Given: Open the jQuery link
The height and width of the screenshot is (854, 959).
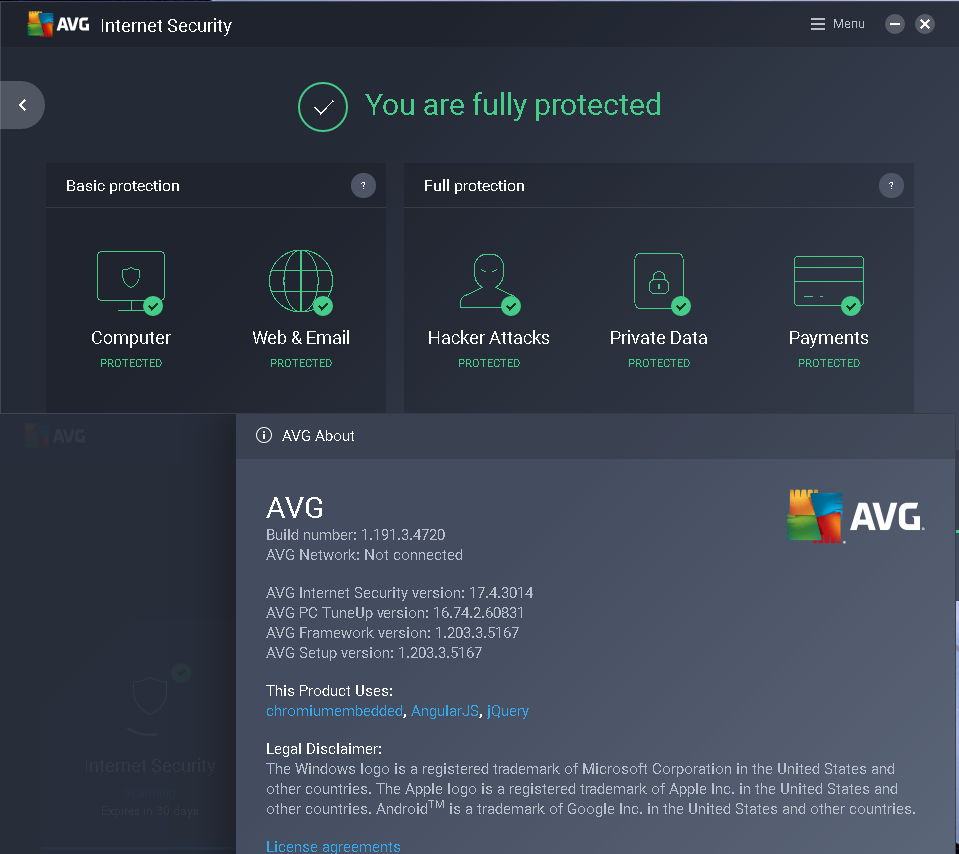Looking at the screenshot, I should (x=507, y=710).
